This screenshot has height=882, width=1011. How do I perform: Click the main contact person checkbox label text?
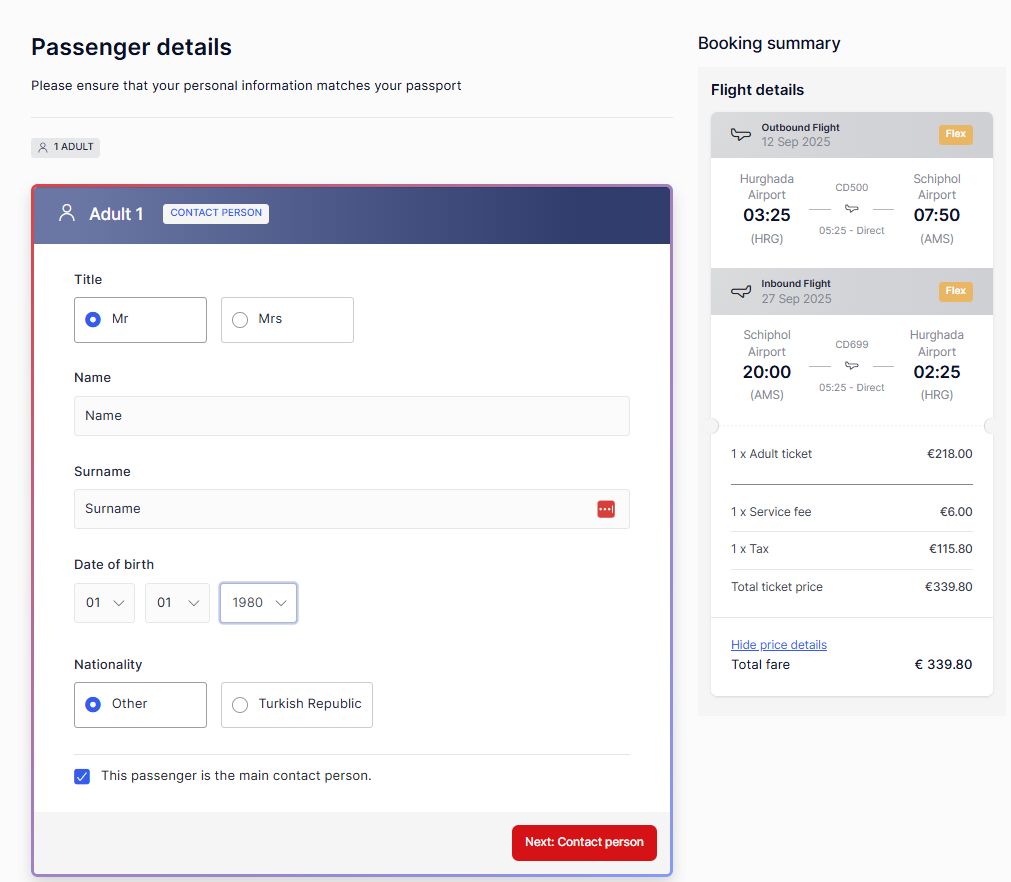[236, 776]
